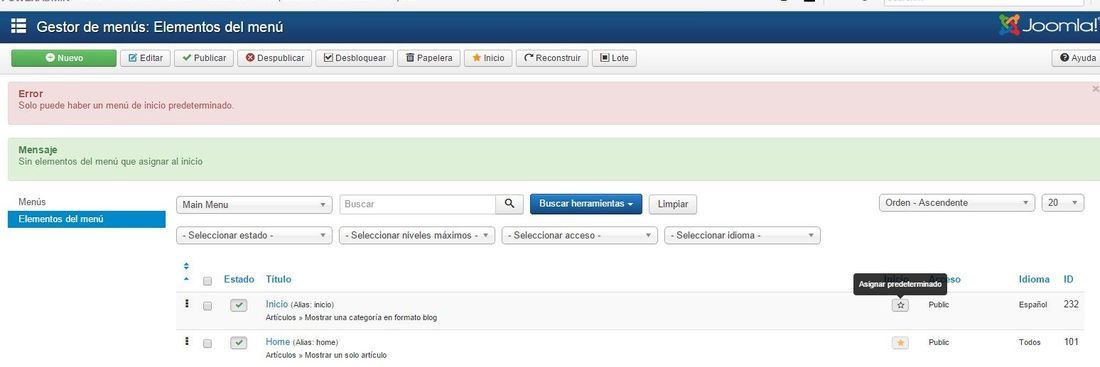Tick the checkbox for the Home item
The height and width of the screenshot is (367, 1100).
point(207,343)
